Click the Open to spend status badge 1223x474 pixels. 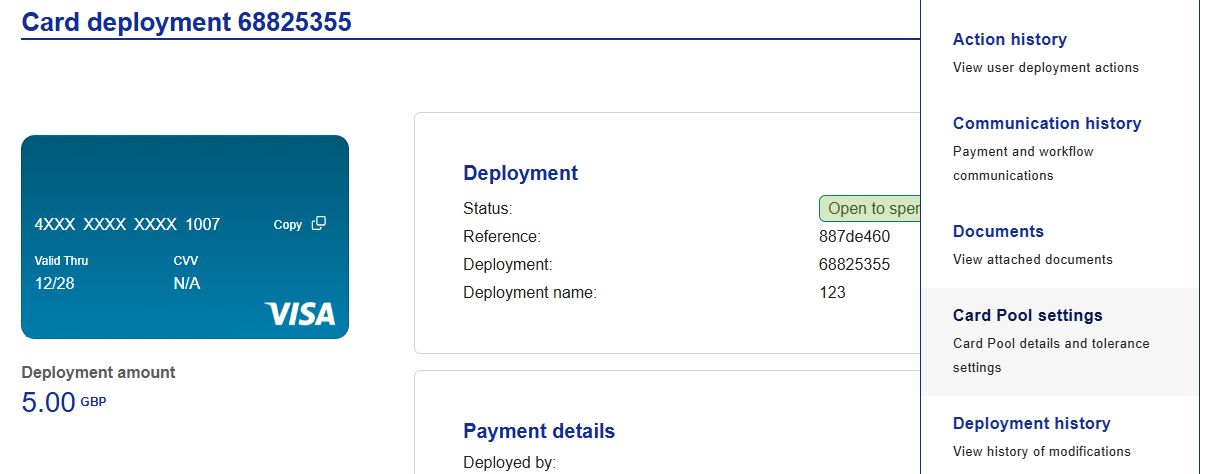(869, 208)
